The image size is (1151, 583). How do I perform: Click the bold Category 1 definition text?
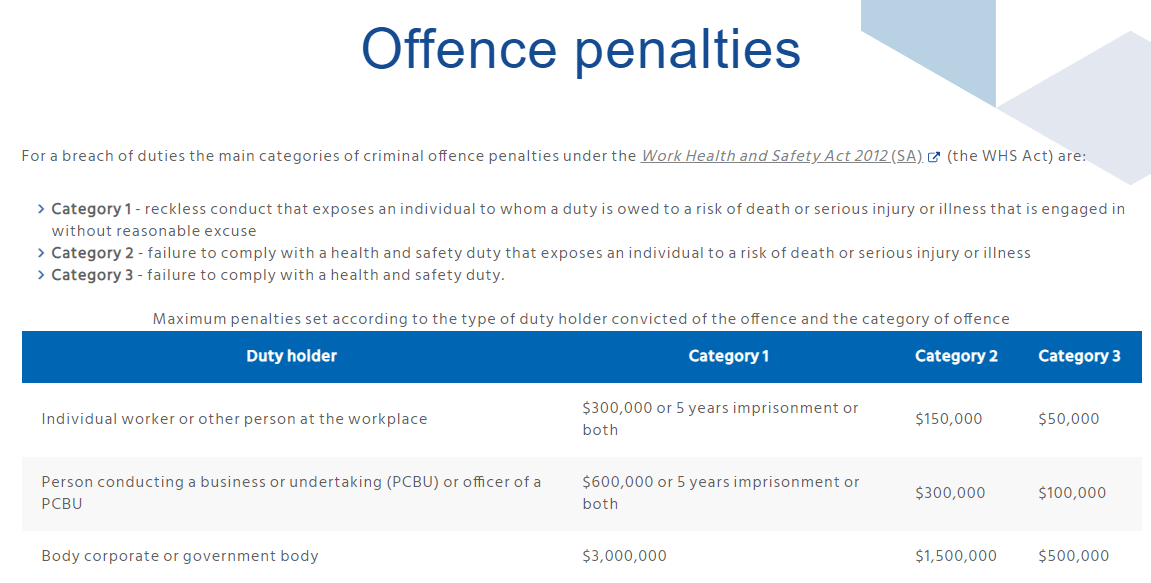(x=91, y=209)
